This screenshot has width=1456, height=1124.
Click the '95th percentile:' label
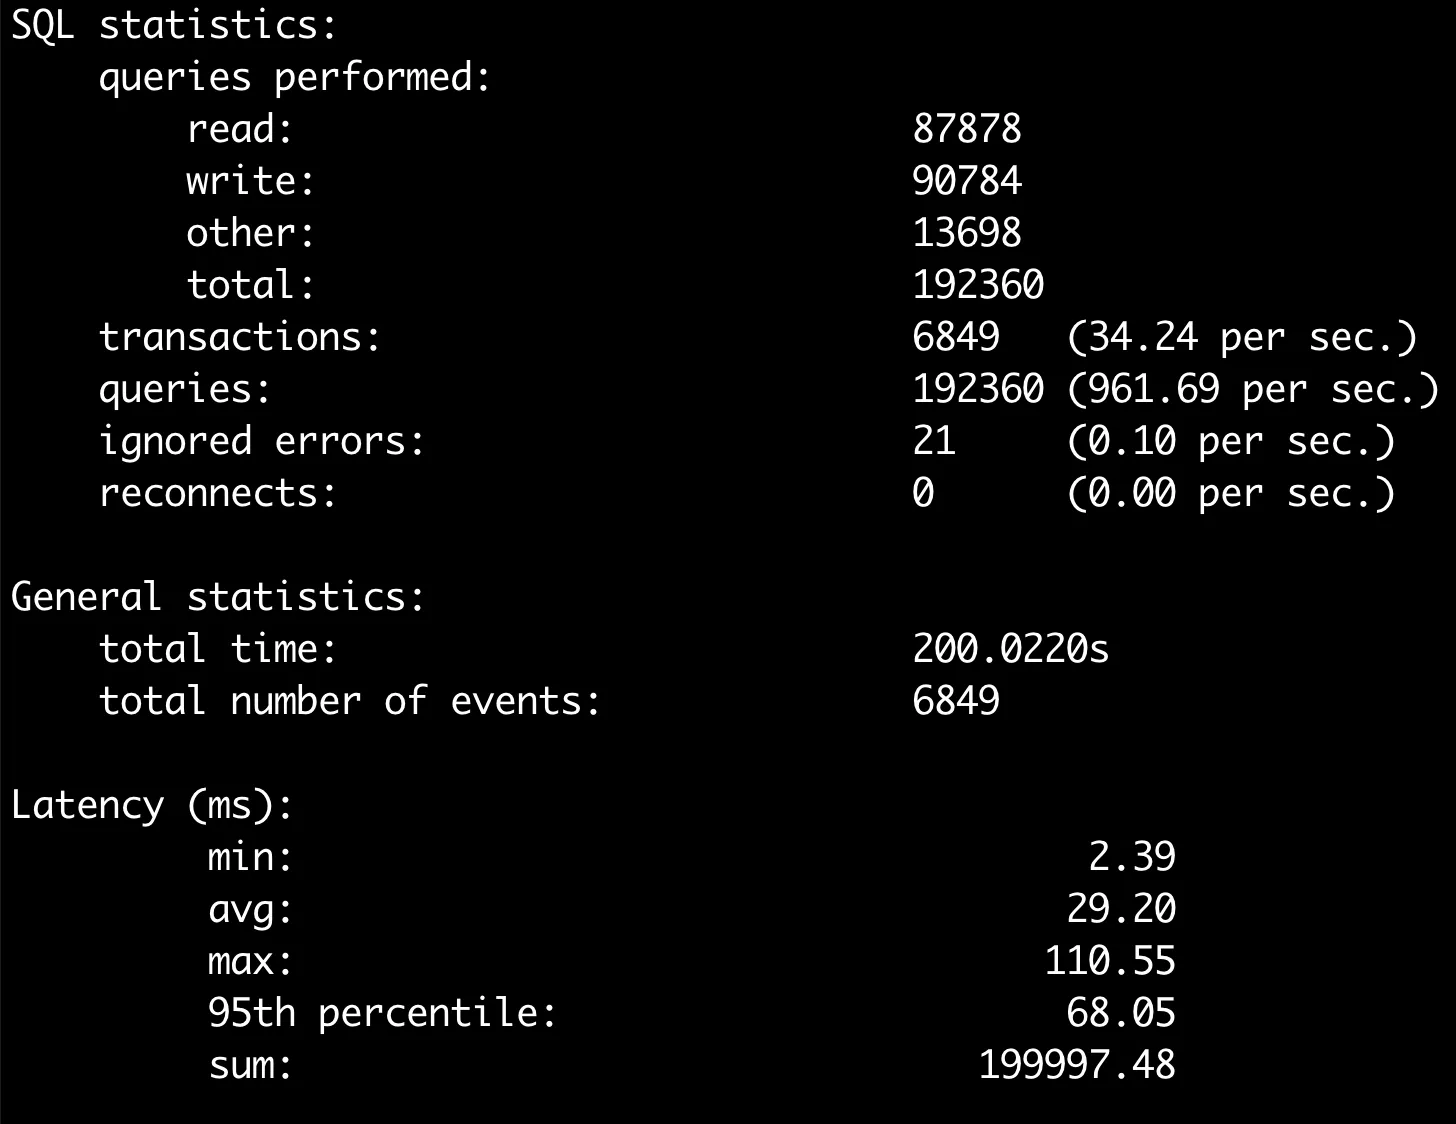[x=382, y=1013]
